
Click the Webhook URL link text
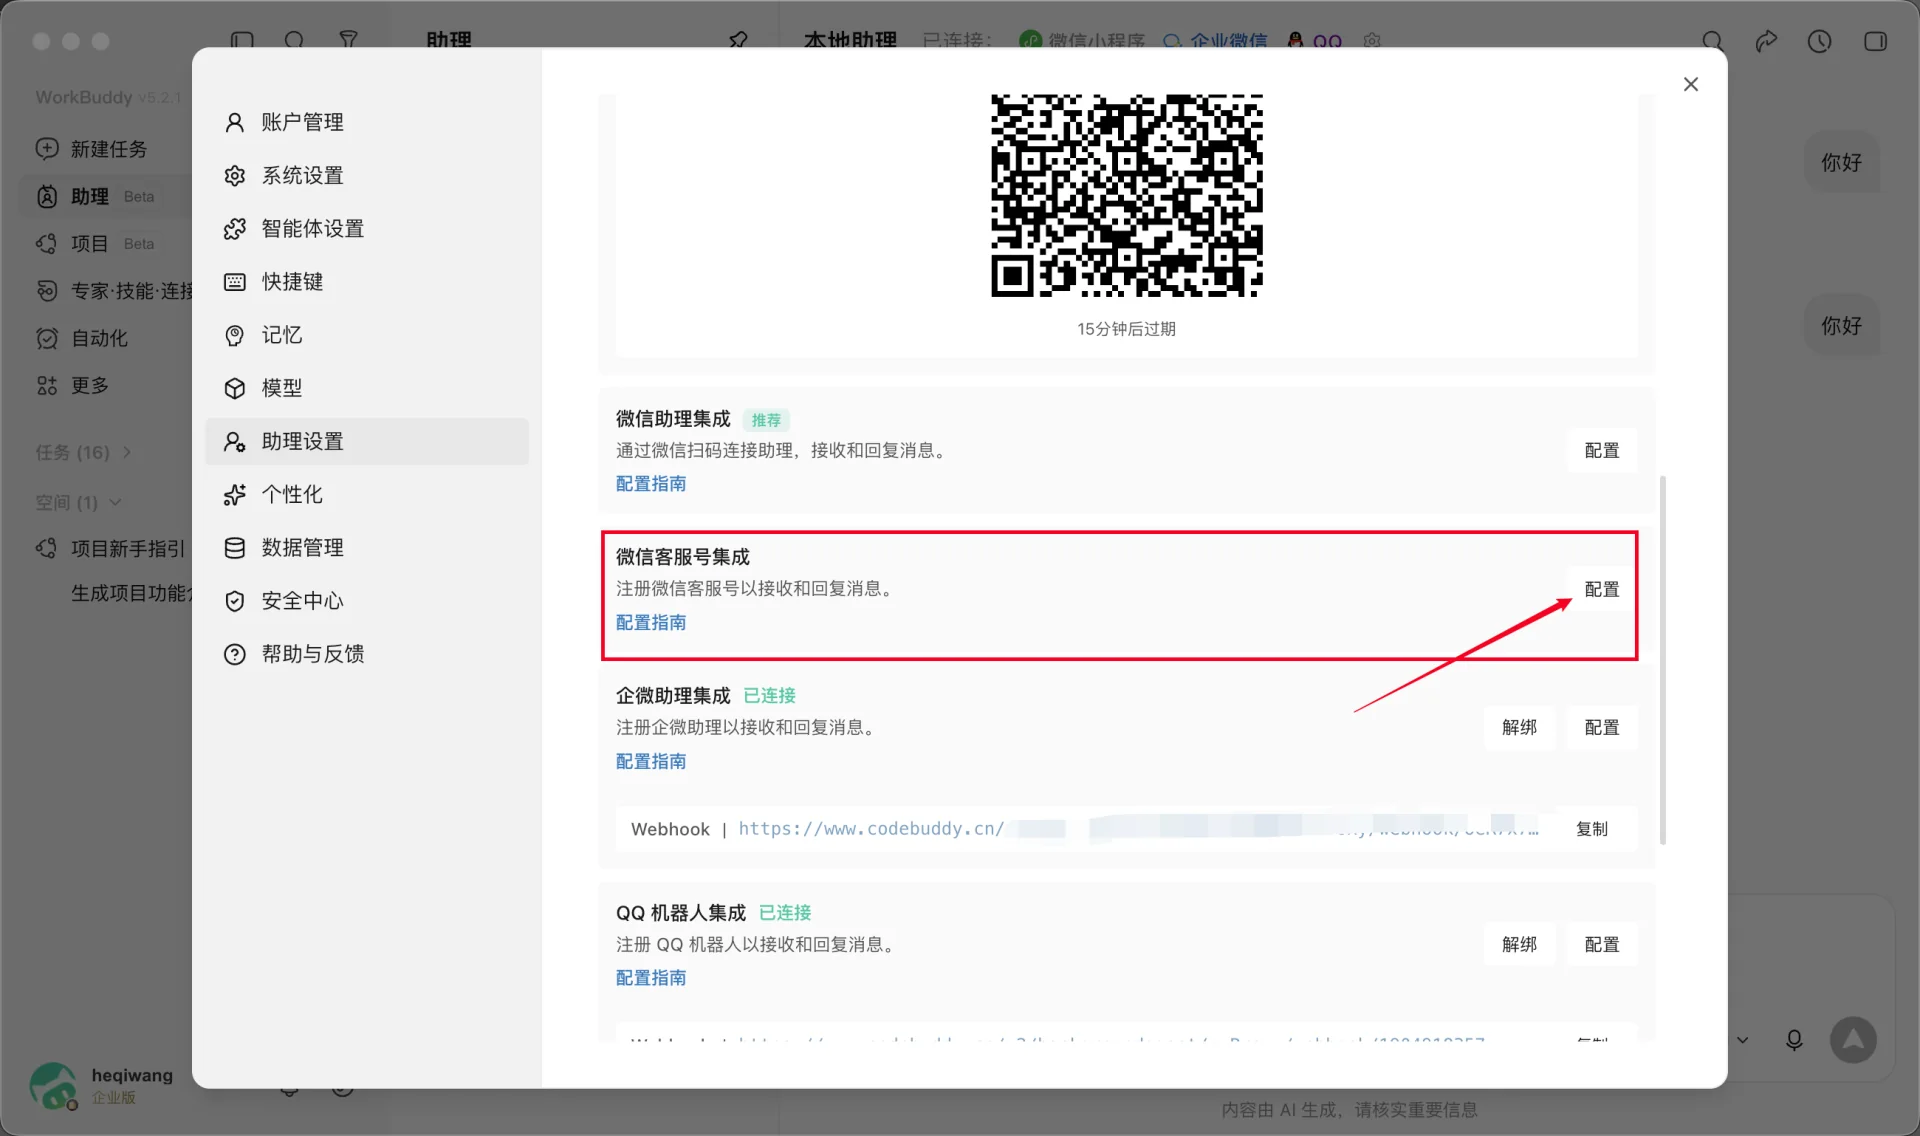point(1138,829)
